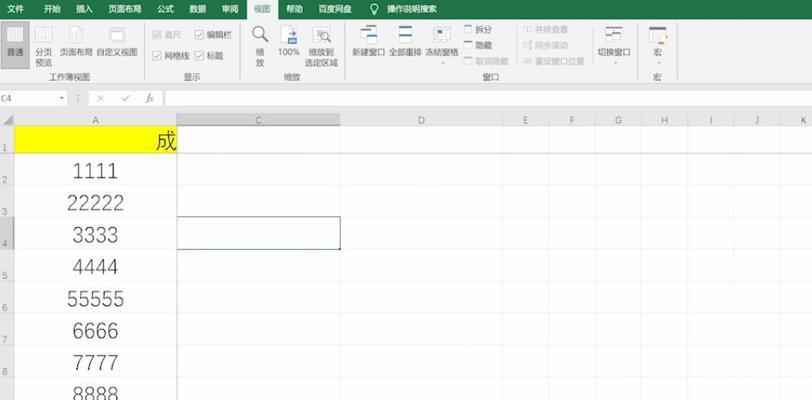
Task: Select column A header
Action: click(x=95, y=120)
